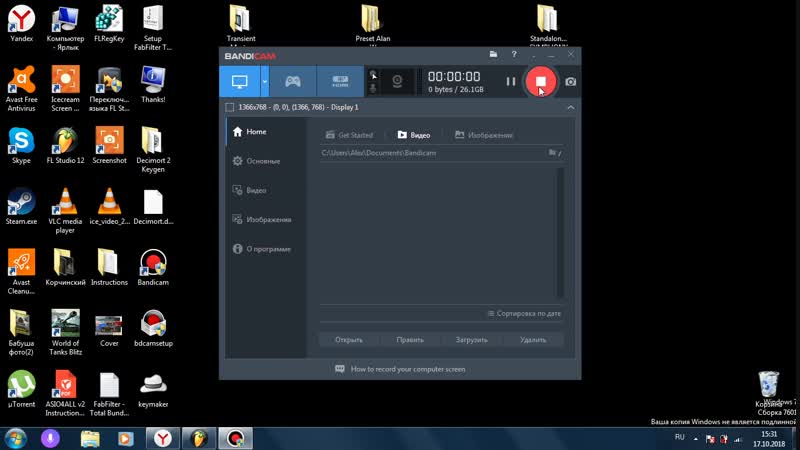Click the RU language indicator
Image resolution: width=800 pixels, height=450 pixels.
point(680,437)
